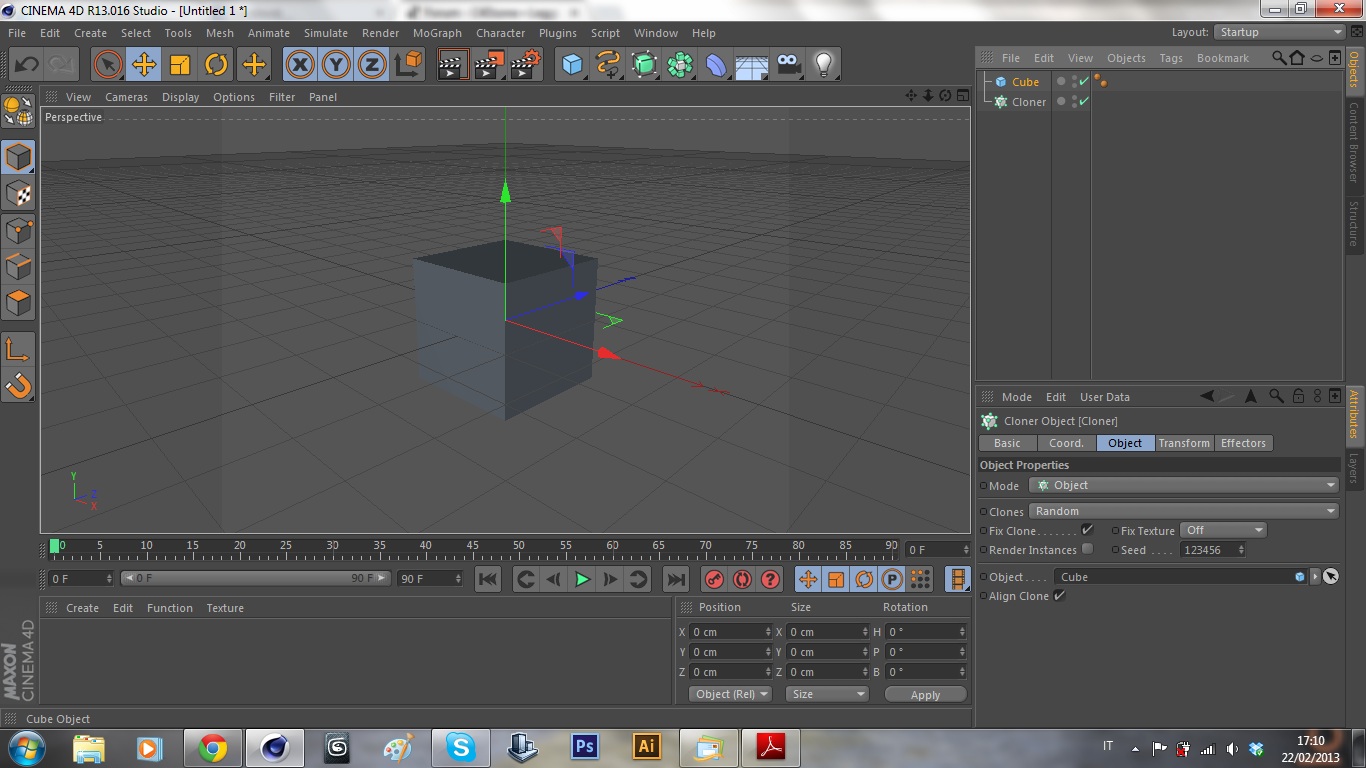Click the light bulb Light object icon

[823, 65]
